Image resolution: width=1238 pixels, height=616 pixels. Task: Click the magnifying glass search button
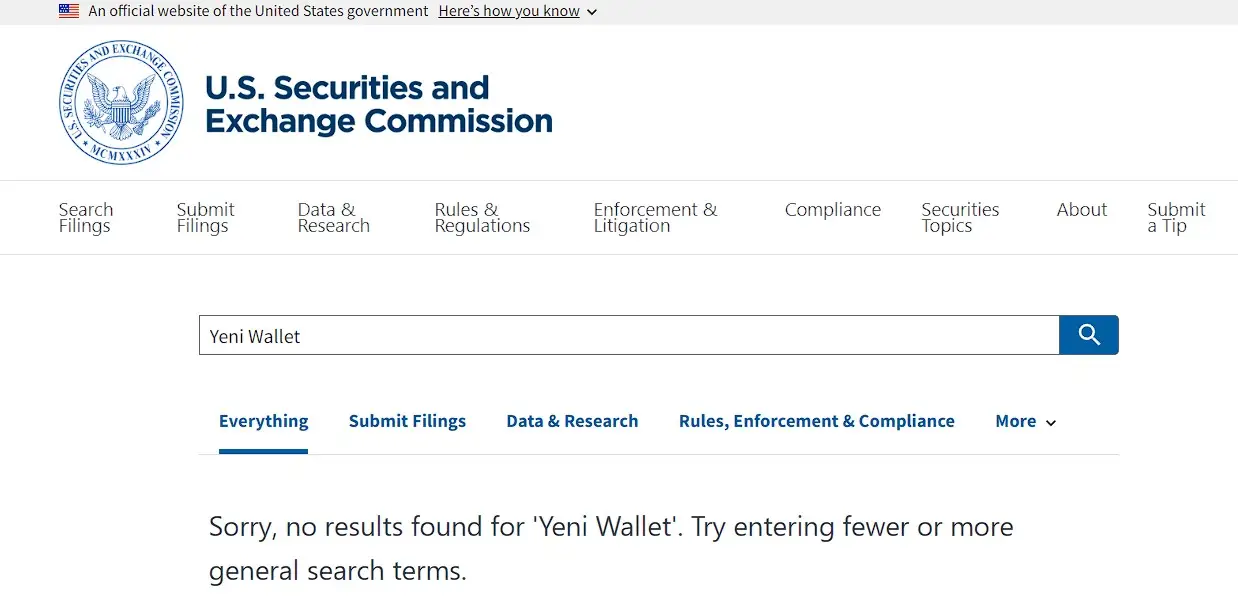(1089, 335)
